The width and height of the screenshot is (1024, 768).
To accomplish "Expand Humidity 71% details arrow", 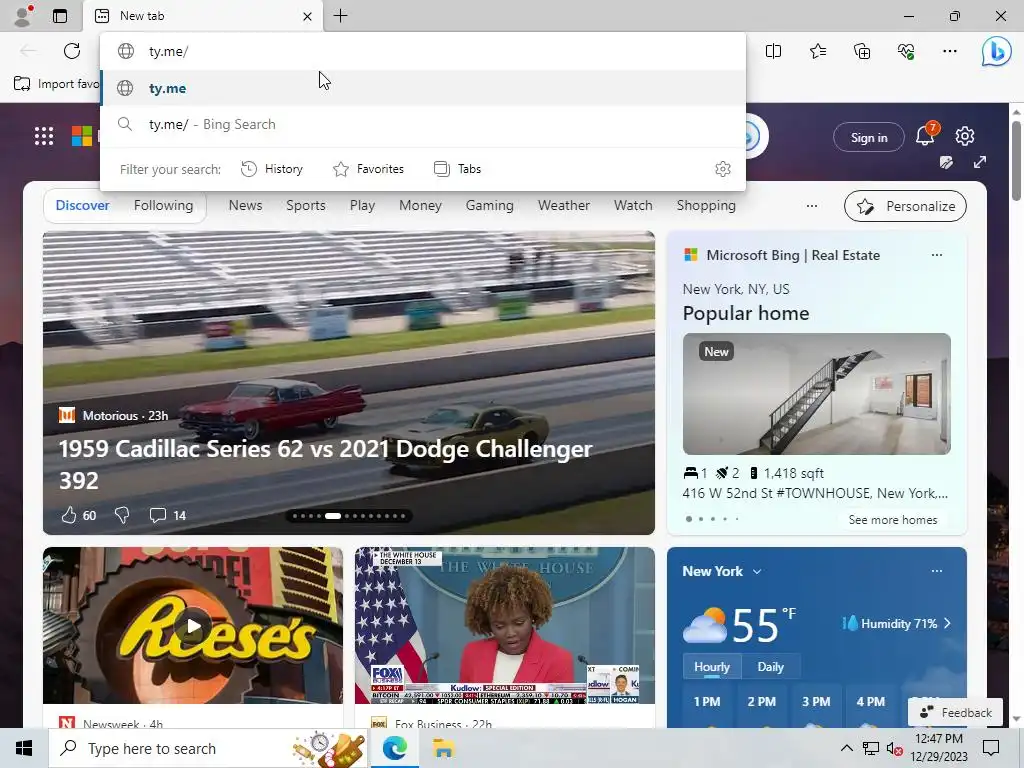I will click(948, 624).
